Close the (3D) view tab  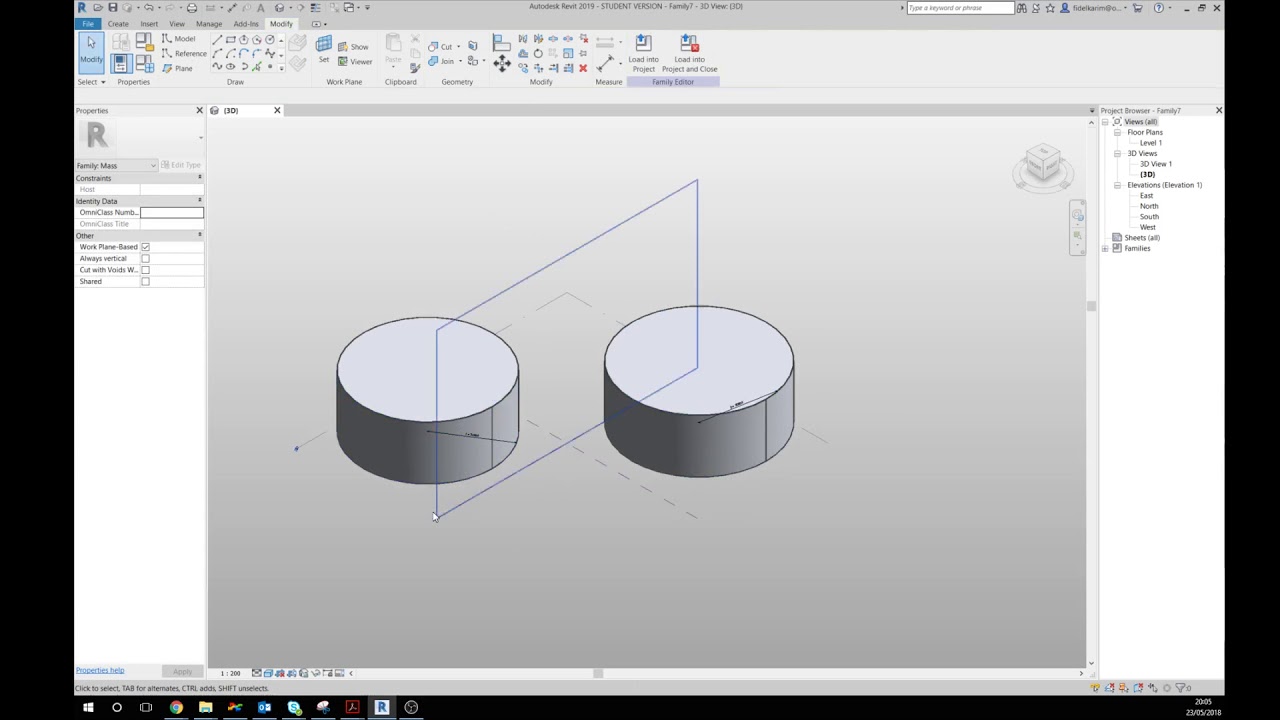tap(277, 110)
